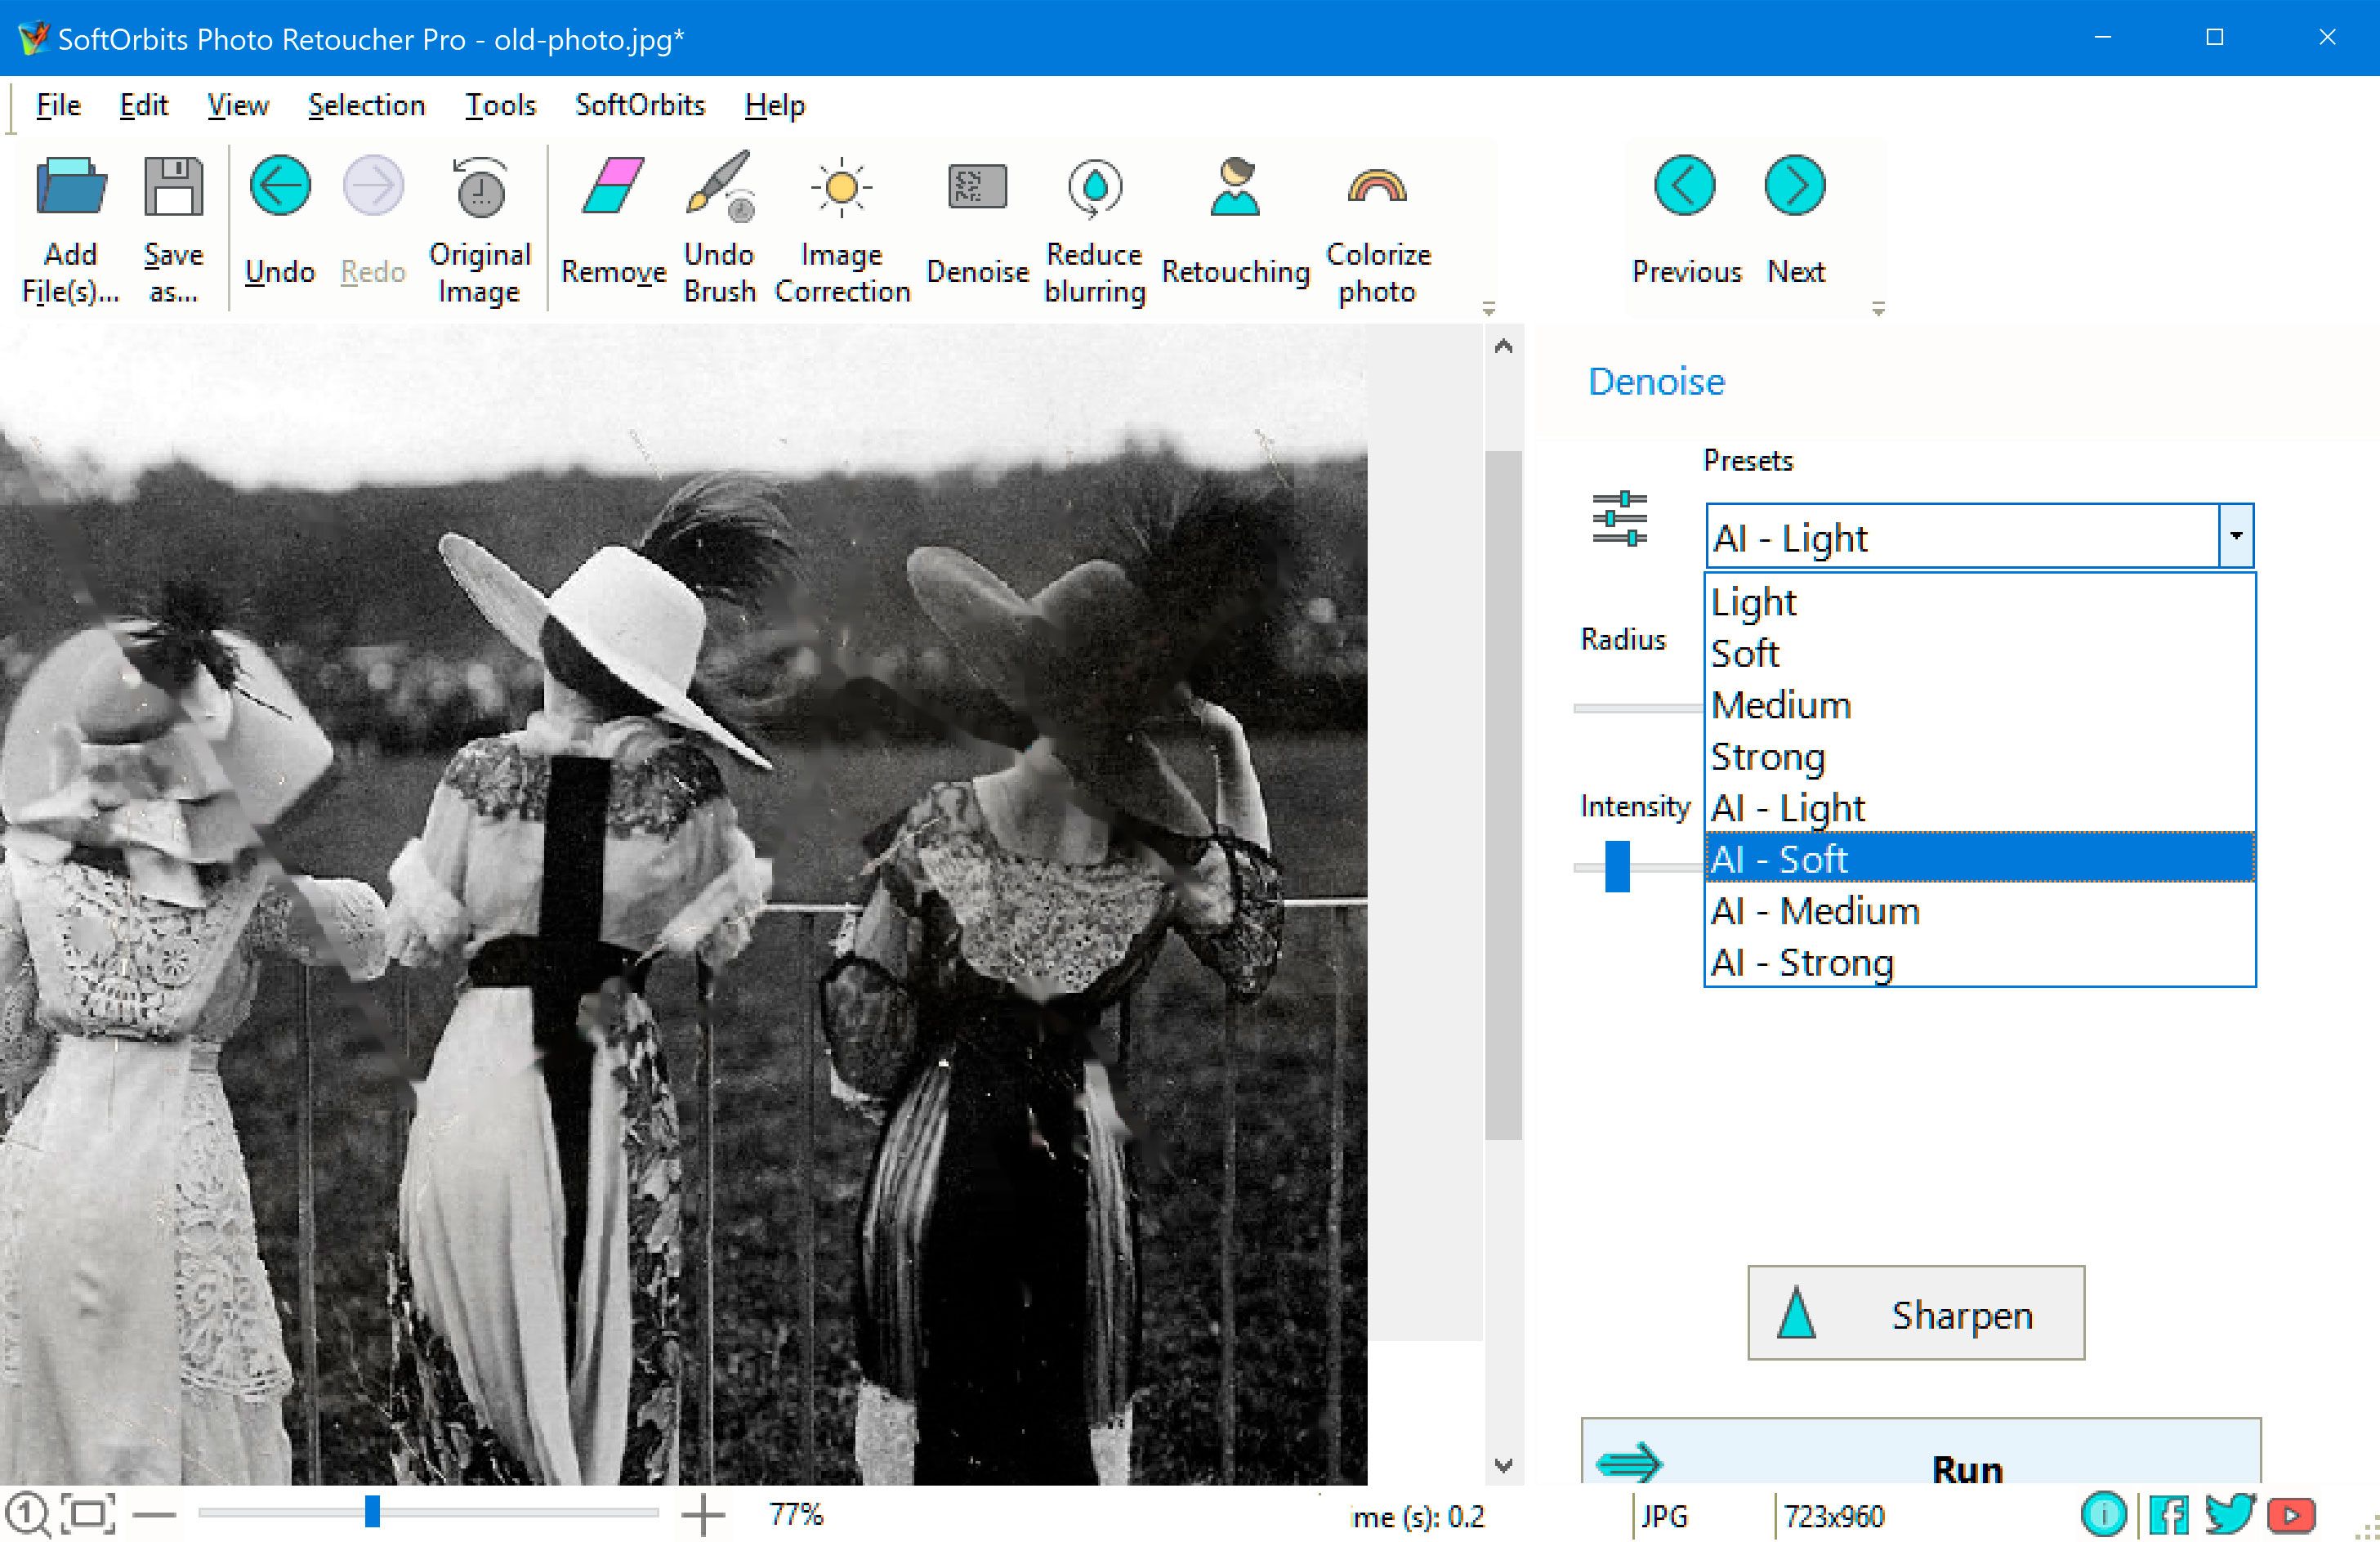
Task: Open the Facebook link icon
Action: tap(2169, 1515)
